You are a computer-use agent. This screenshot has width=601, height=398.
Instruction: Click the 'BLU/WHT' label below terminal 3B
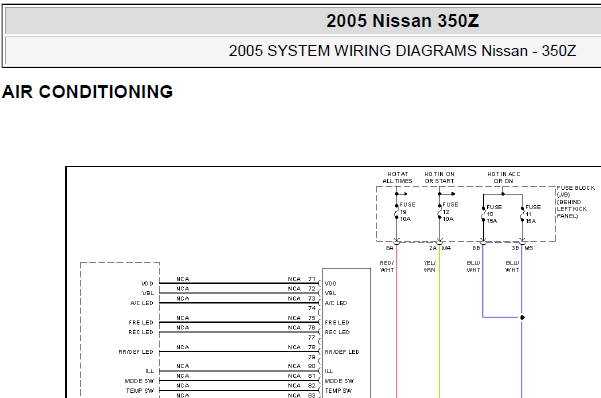coord(512,266)
